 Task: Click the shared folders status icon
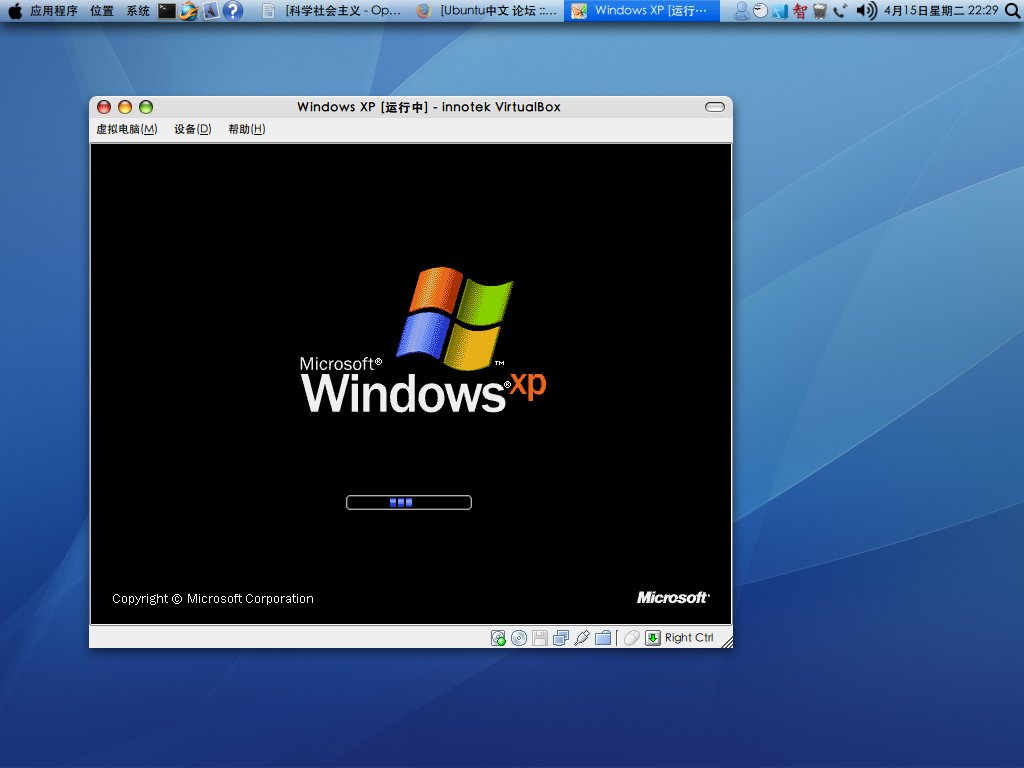[x=603, y=638]
